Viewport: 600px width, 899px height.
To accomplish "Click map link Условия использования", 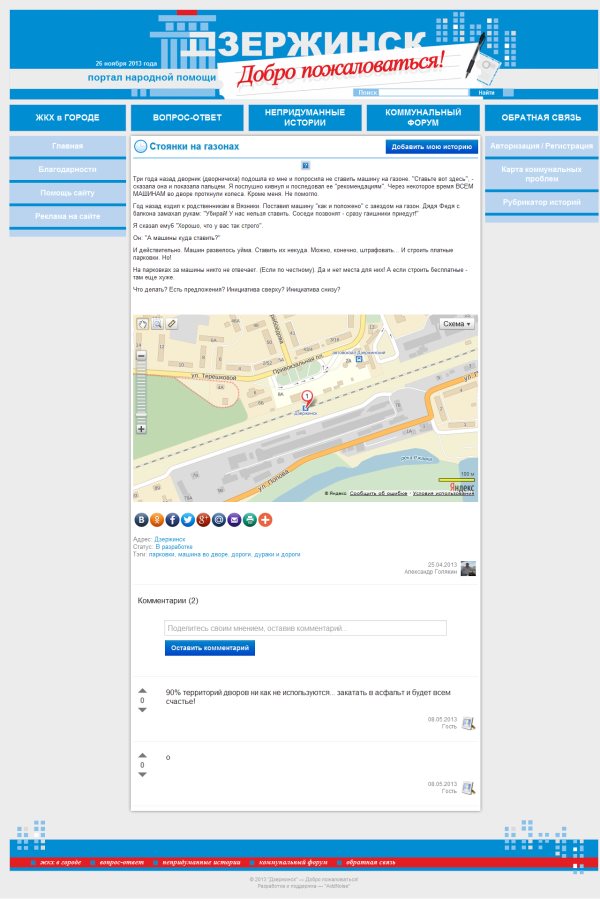I will [x=443, y=493].
